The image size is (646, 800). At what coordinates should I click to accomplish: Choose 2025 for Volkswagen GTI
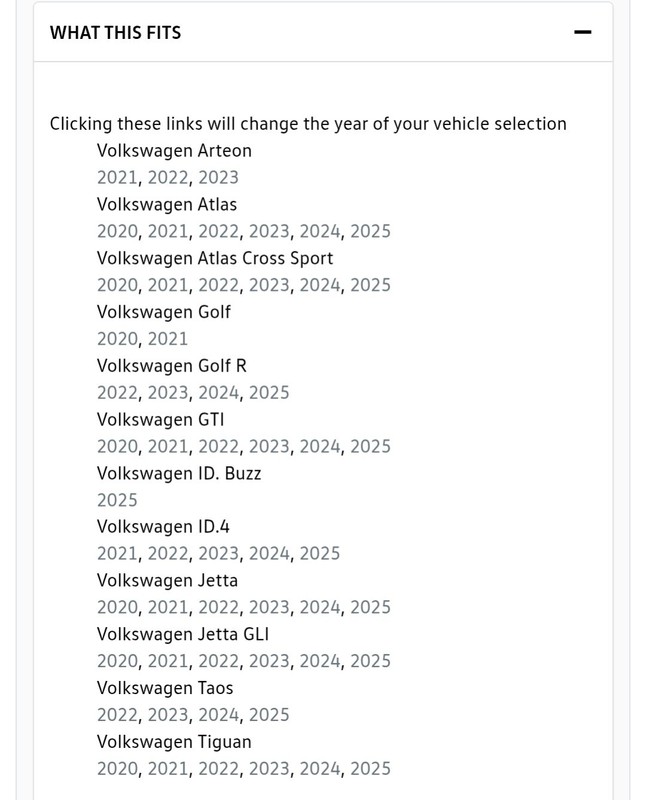click(x=370, y=446)
